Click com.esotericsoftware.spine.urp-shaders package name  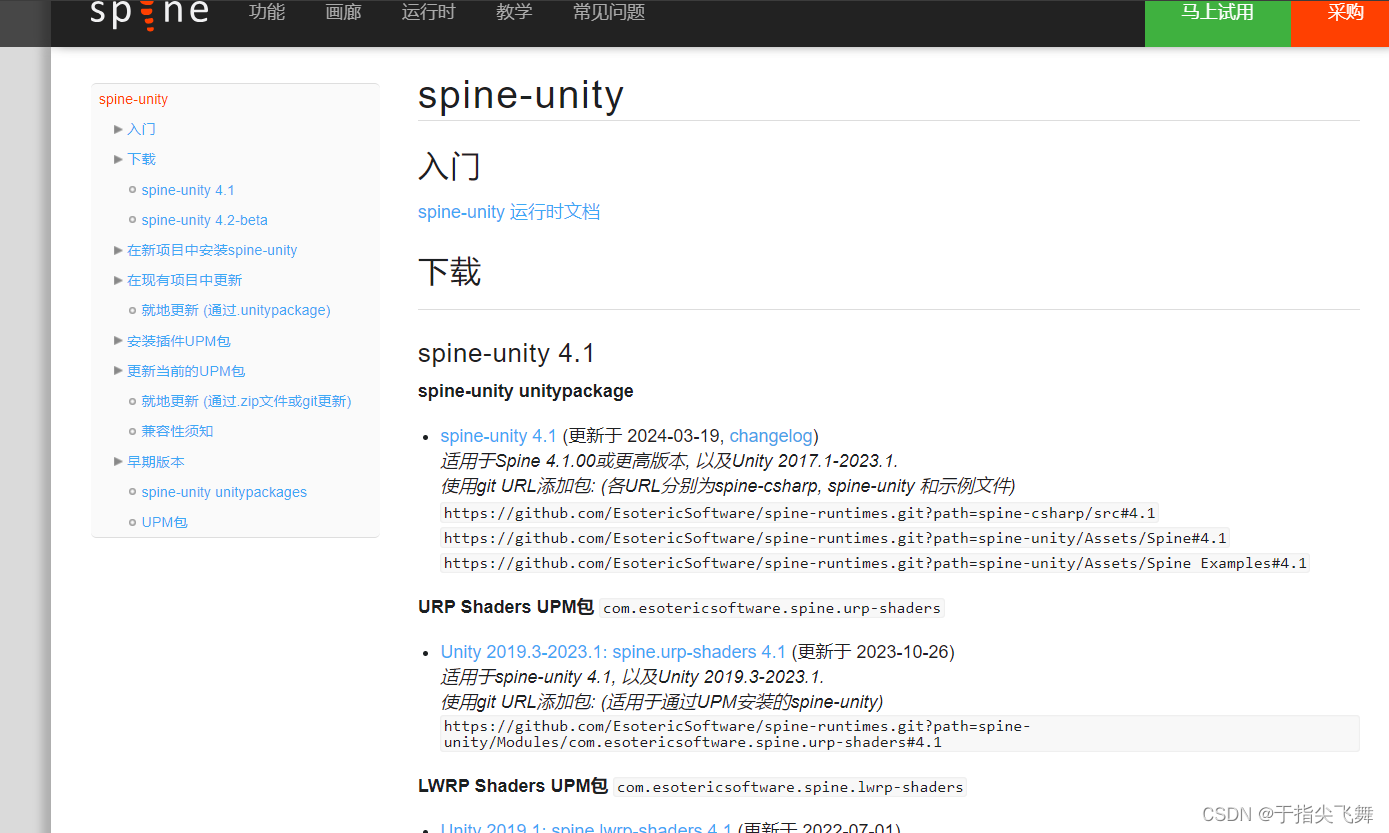pyautogui.click(x=772, y=608)
